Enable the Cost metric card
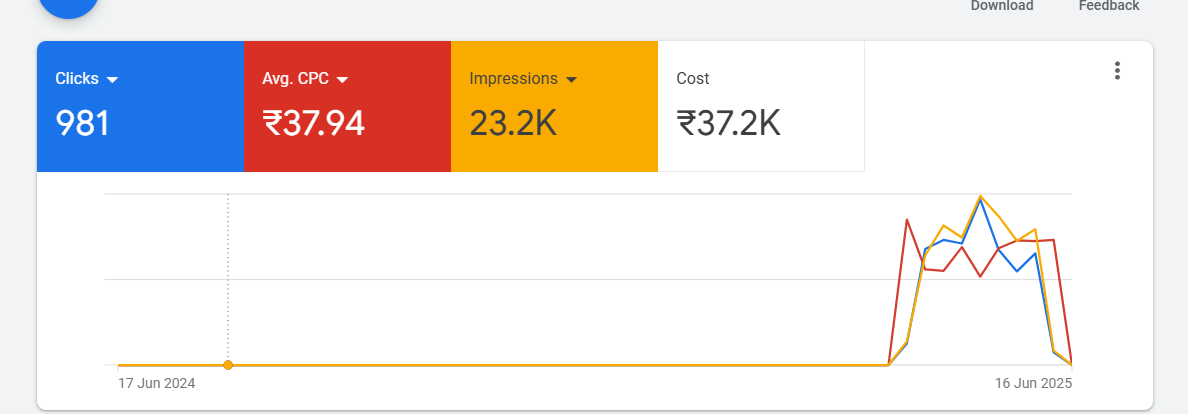The height and width of the screenshot is (414, 1188). pos(761,106)
